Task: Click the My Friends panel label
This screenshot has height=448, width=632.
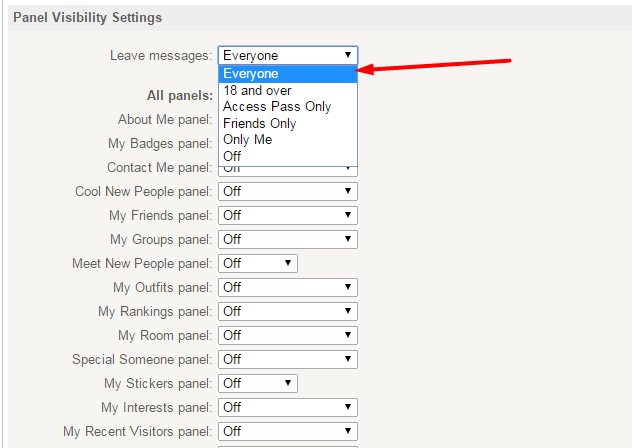Action: click(x=160, y=216)
